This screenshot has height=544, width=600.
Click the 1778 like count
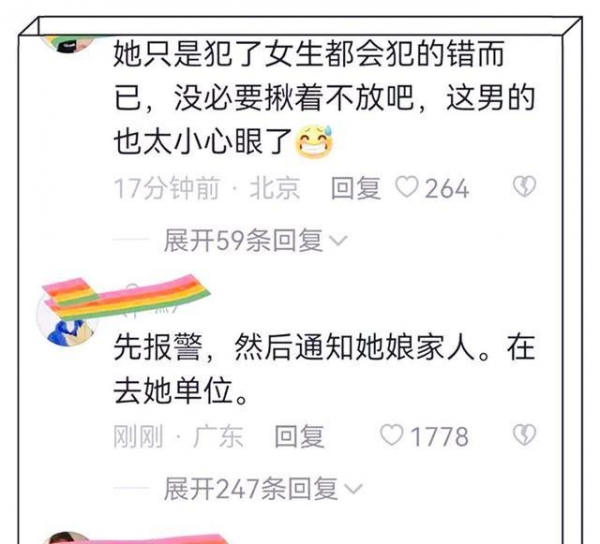440,436
